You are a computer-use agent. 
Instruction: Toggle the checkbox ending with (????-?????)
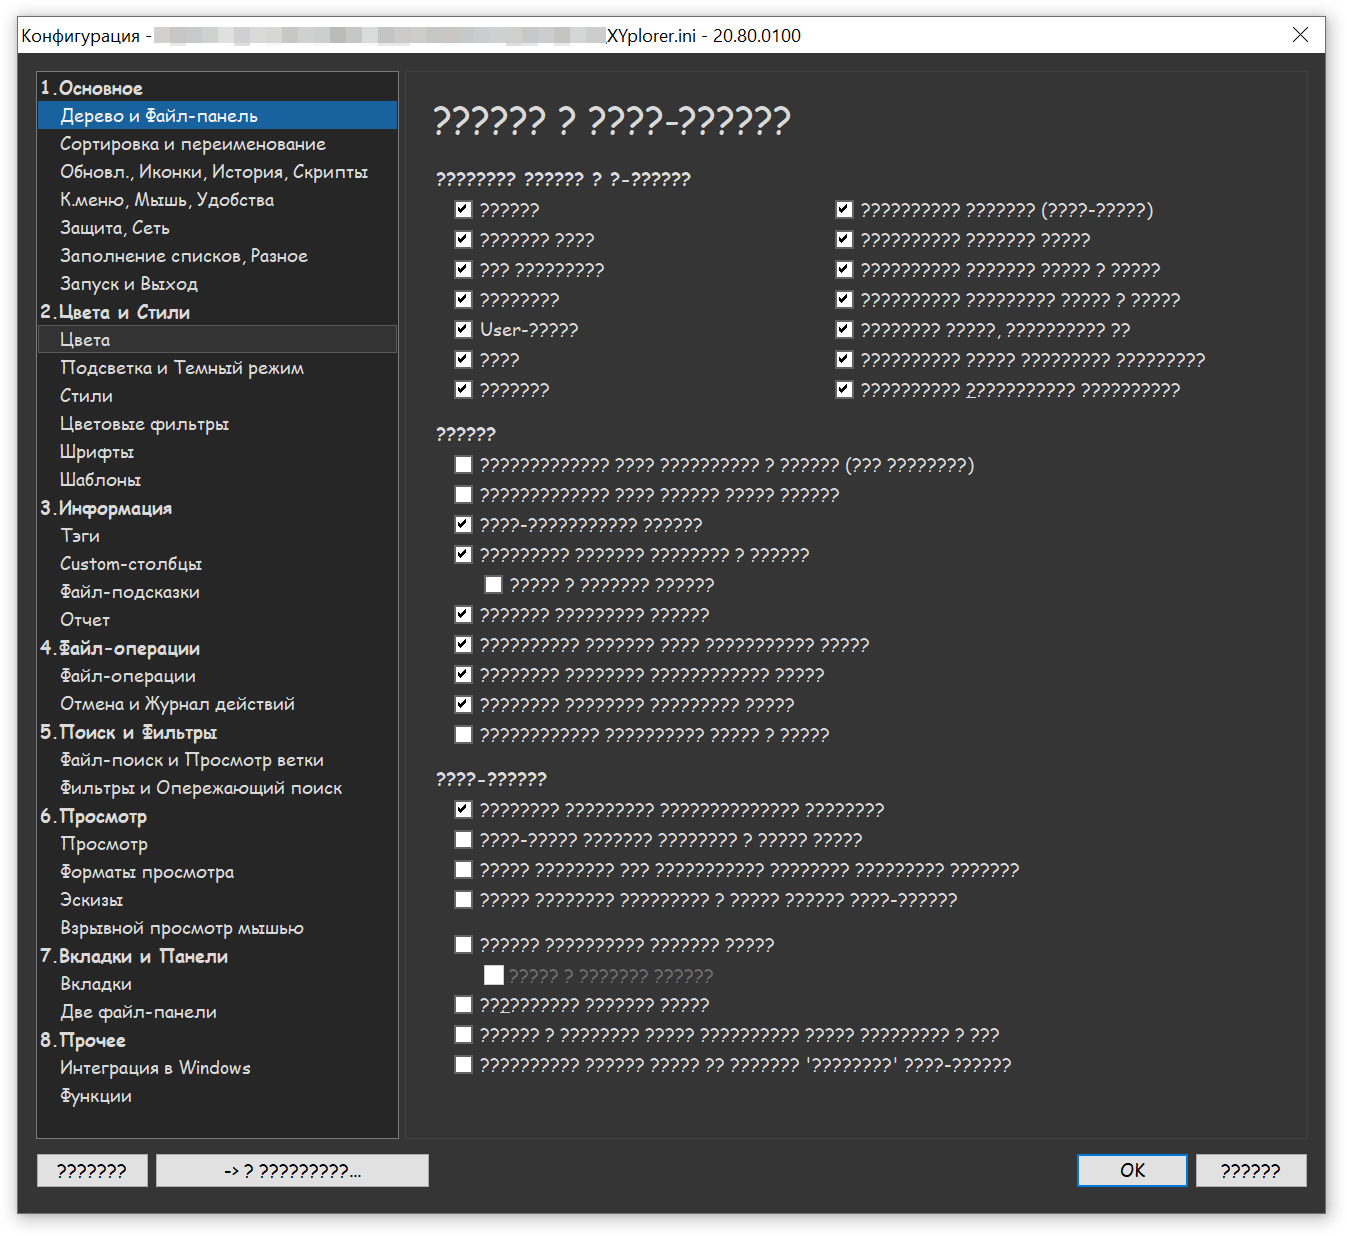[x=845, y=210]
